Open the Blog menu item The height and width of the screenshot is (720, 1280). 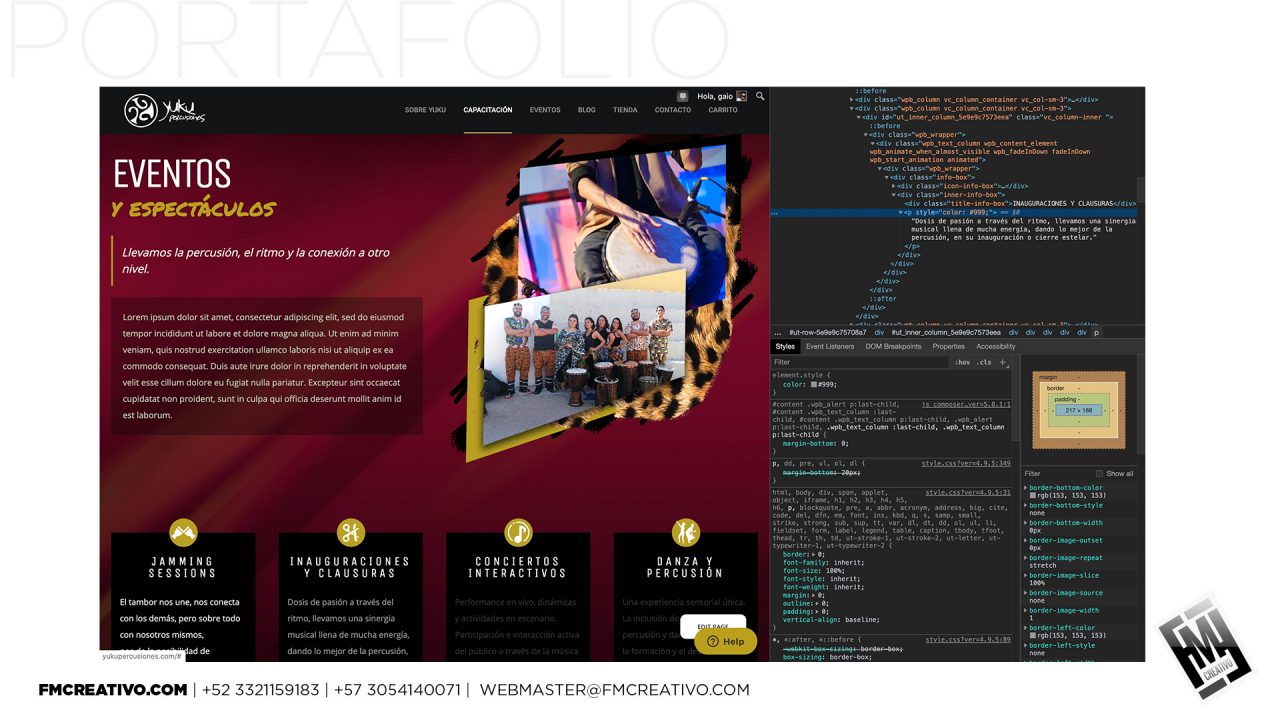(x=587, y=110)
